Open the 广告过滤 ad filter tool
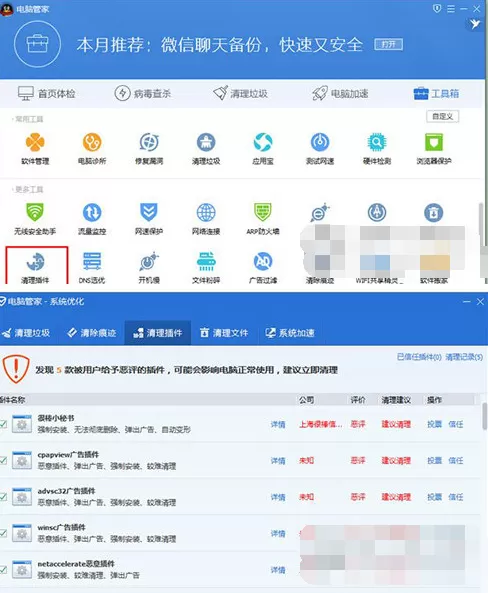The width and height of the screenshot is (488, 593). point(263,267)
